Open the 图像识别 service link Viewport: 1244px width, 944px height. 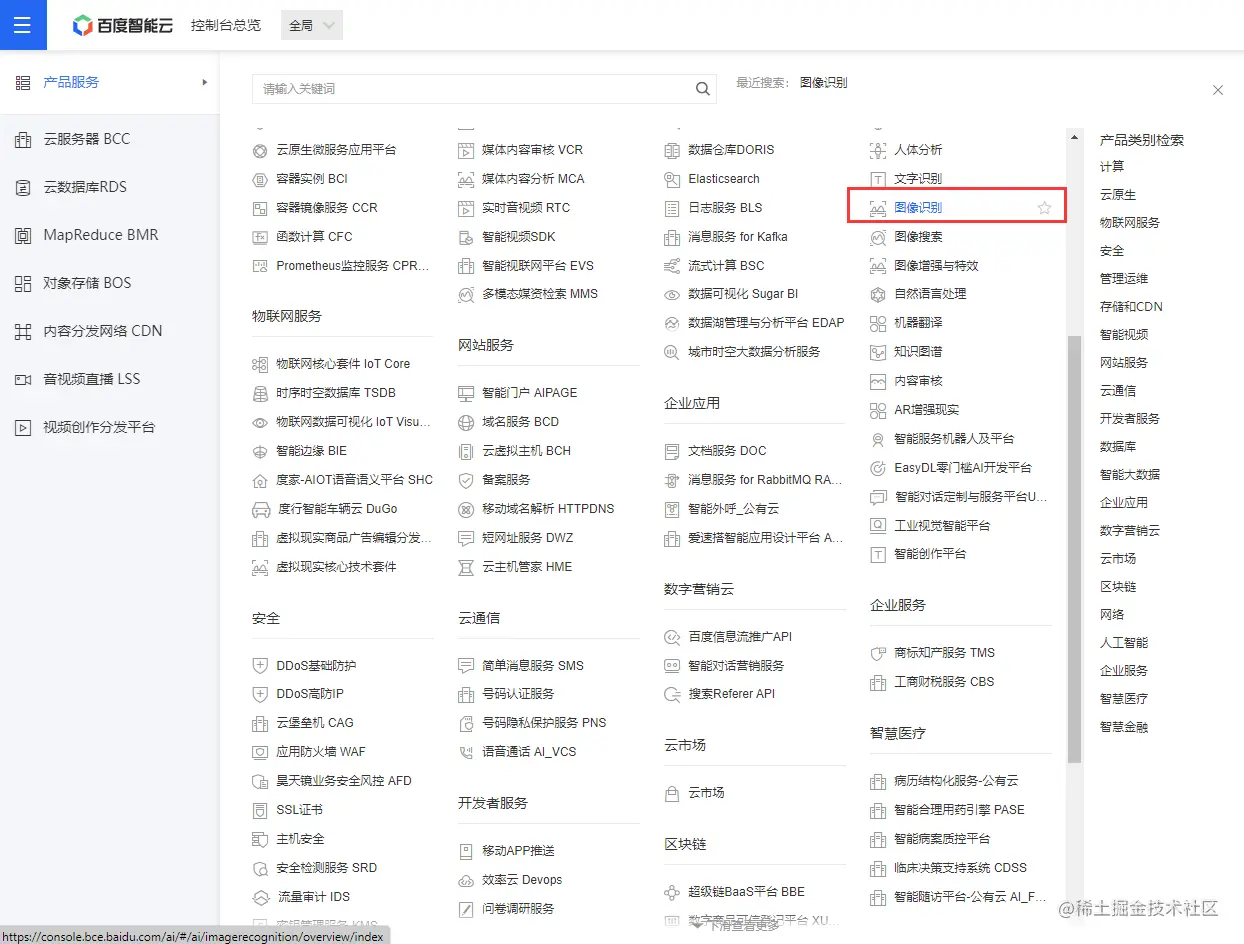point(918,208)
